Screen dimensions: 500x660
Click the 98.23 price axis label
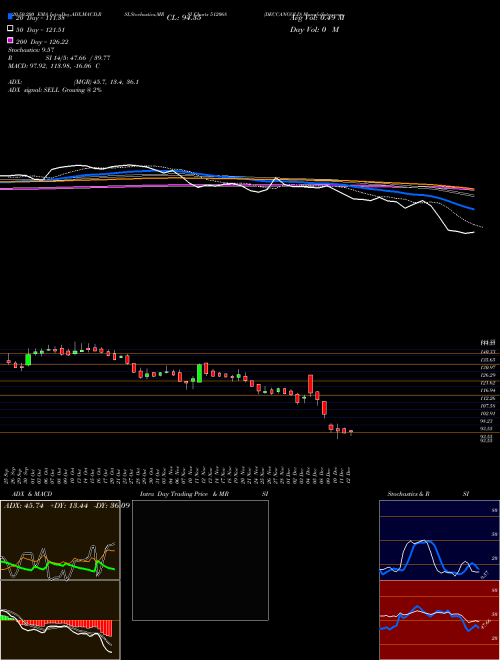coord(489,421)
